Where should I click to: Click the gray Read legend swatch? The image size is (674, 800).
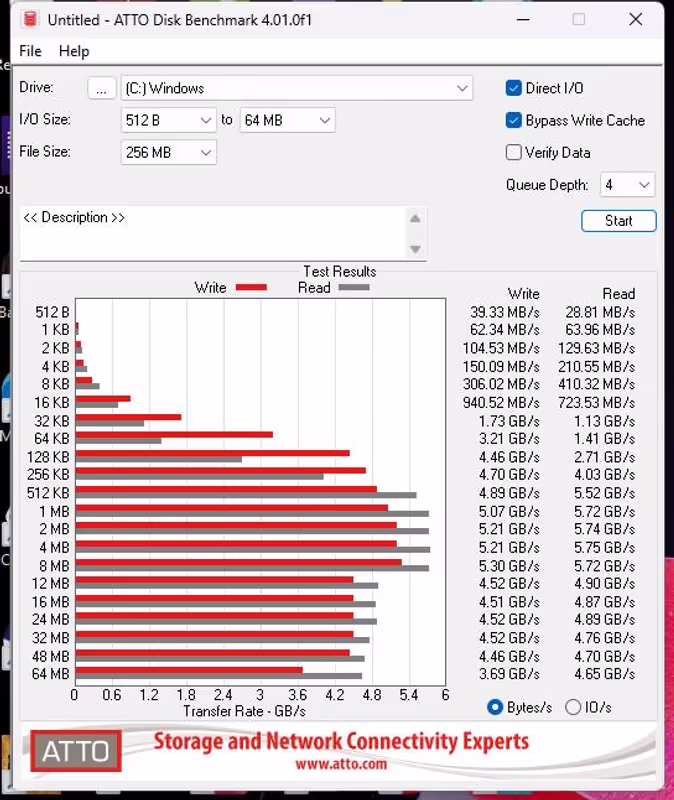[353, 288]
